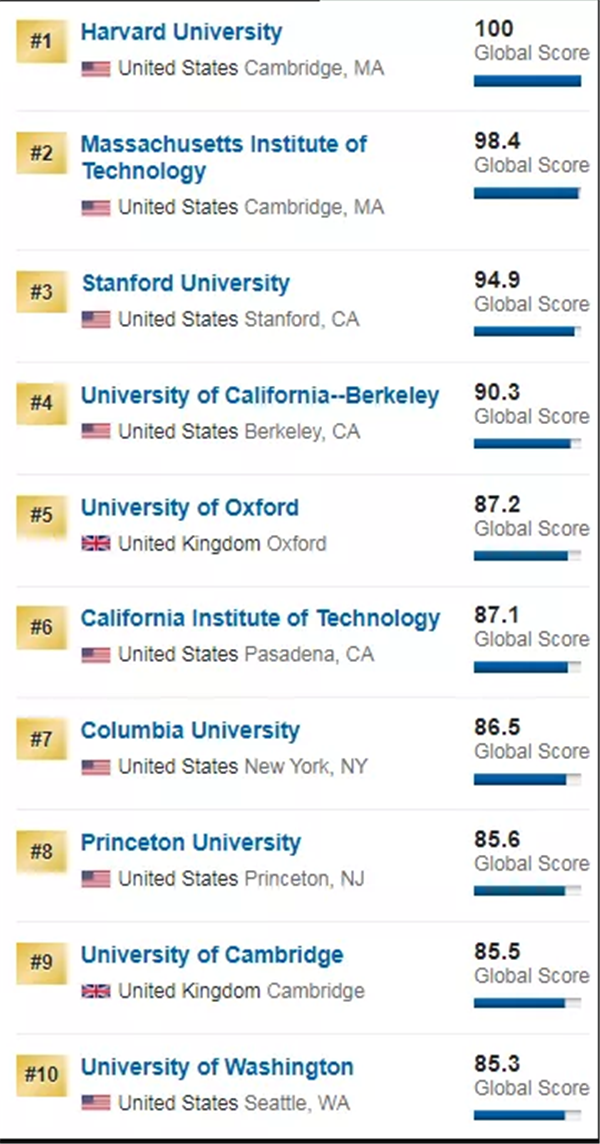600x1144 pixels.
Task: Click the UK flag under University of Oxford
Action: (96, 545)
